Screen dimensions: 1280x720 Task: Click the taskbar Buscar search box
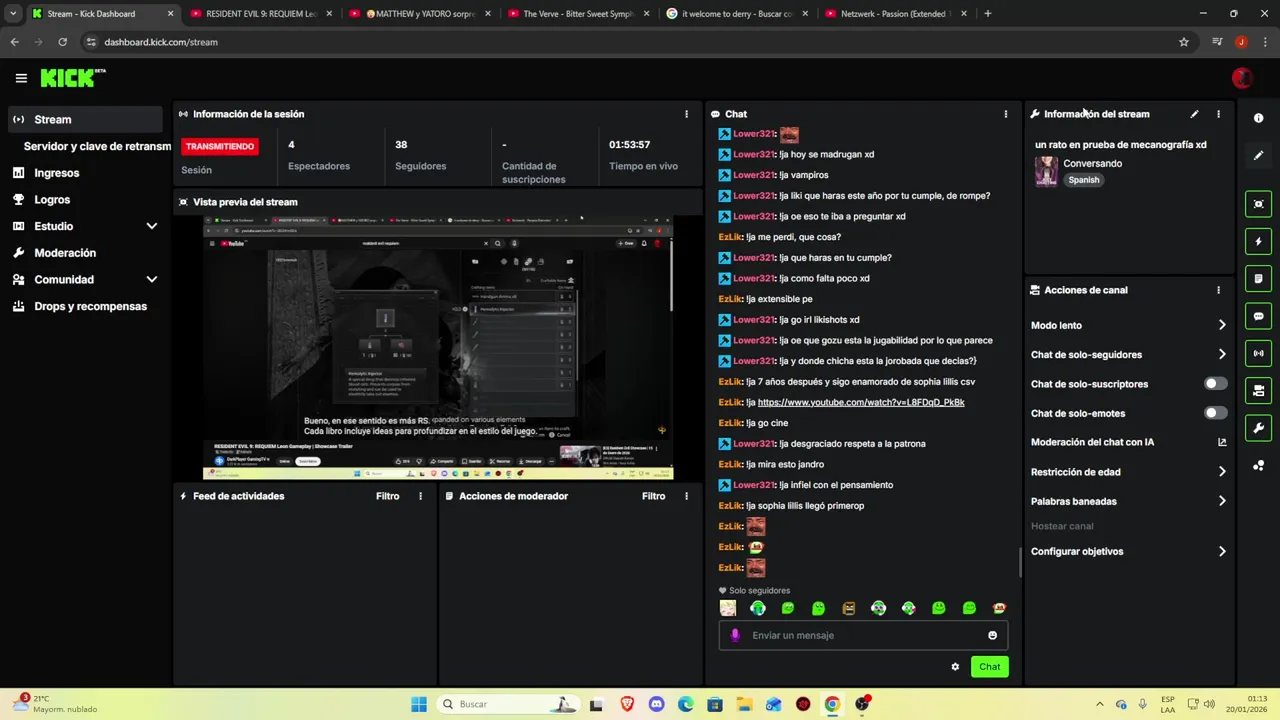[507, 704]
